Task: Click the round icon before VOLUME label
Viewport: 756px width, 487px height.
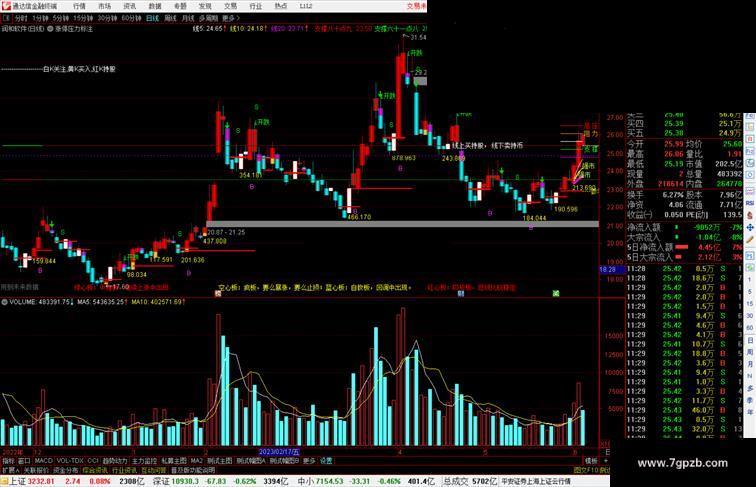Action: tap(4, 302)
